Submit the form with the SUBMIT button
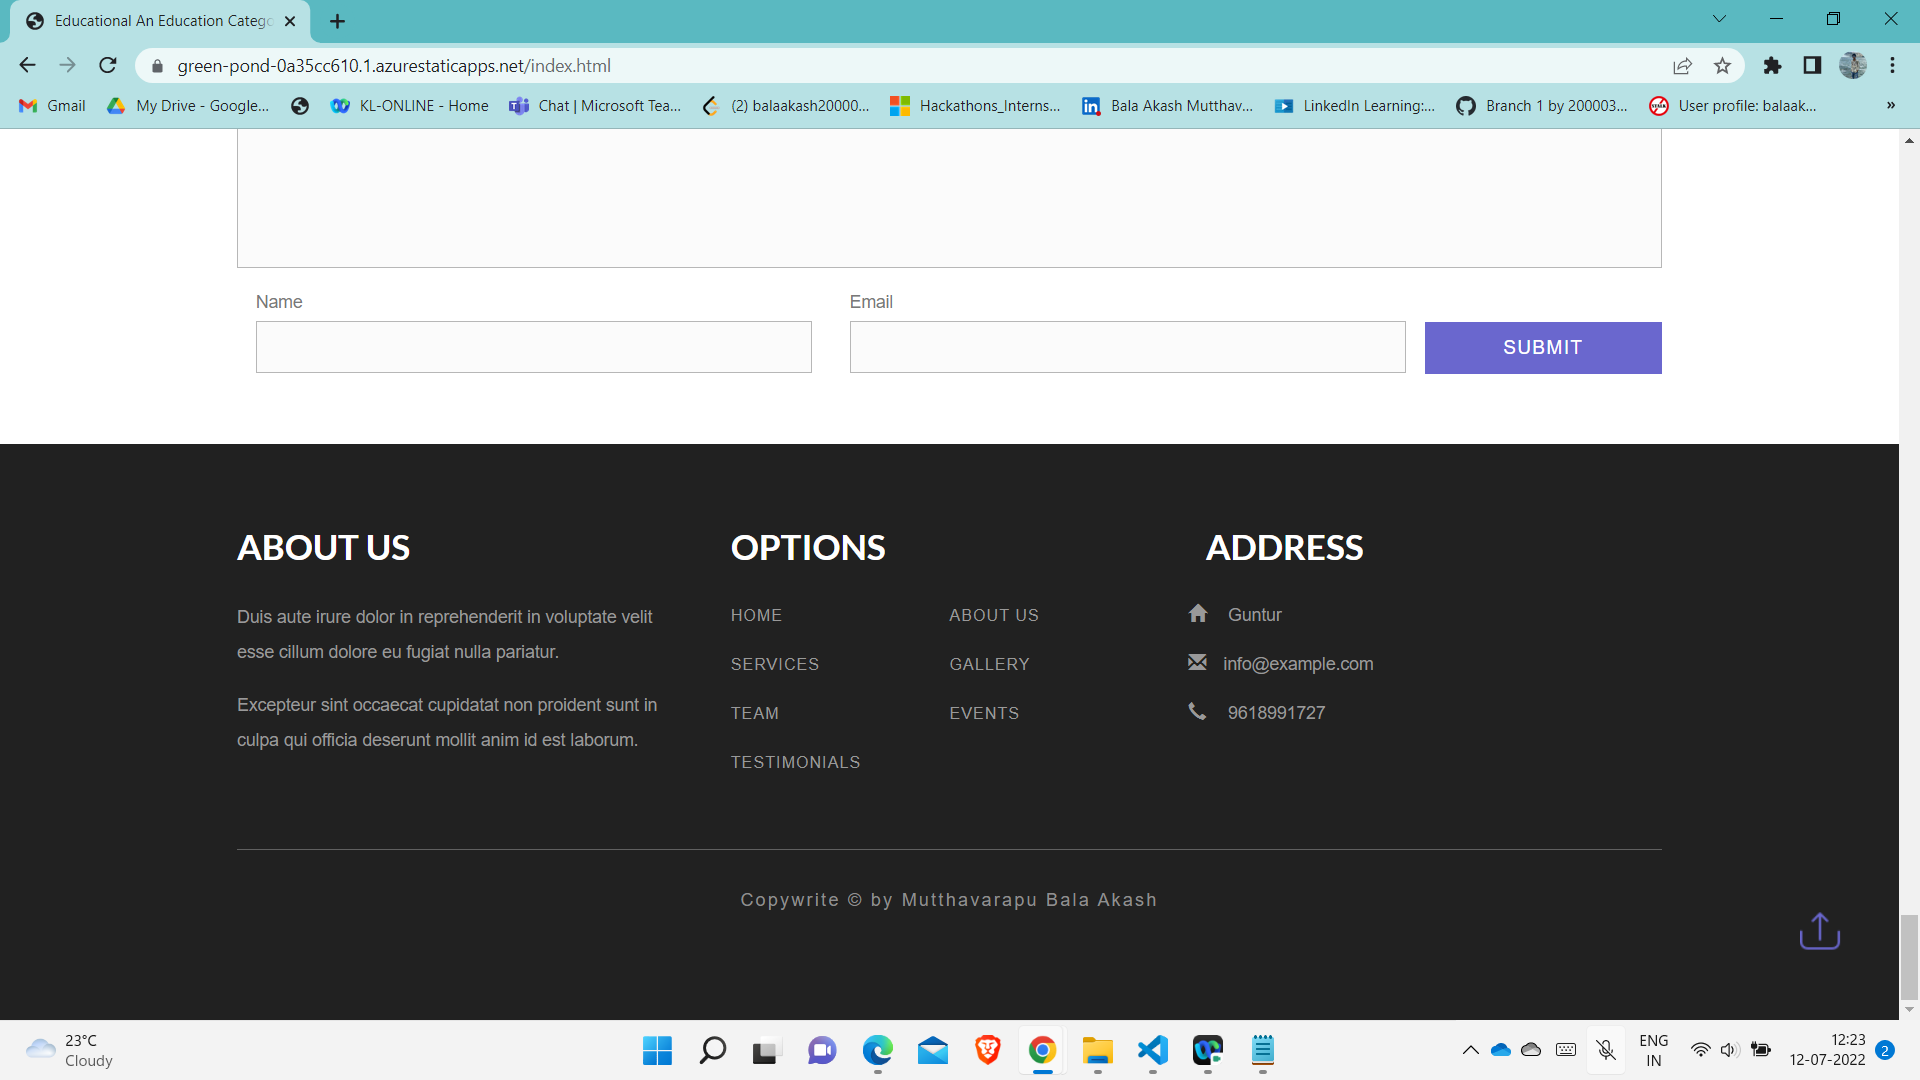The height and width of the screenshot is (1080, 1920). tap(1543, 347)
